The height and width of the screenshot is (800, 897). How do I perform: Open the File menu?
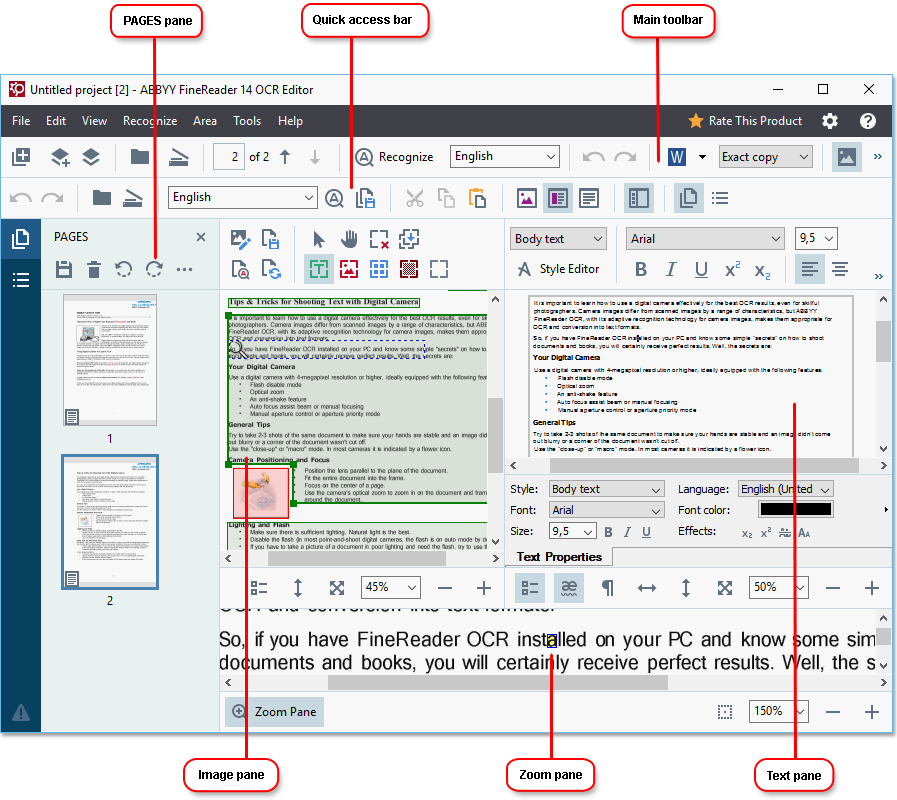pyautogui.click(x=21, y=121)
